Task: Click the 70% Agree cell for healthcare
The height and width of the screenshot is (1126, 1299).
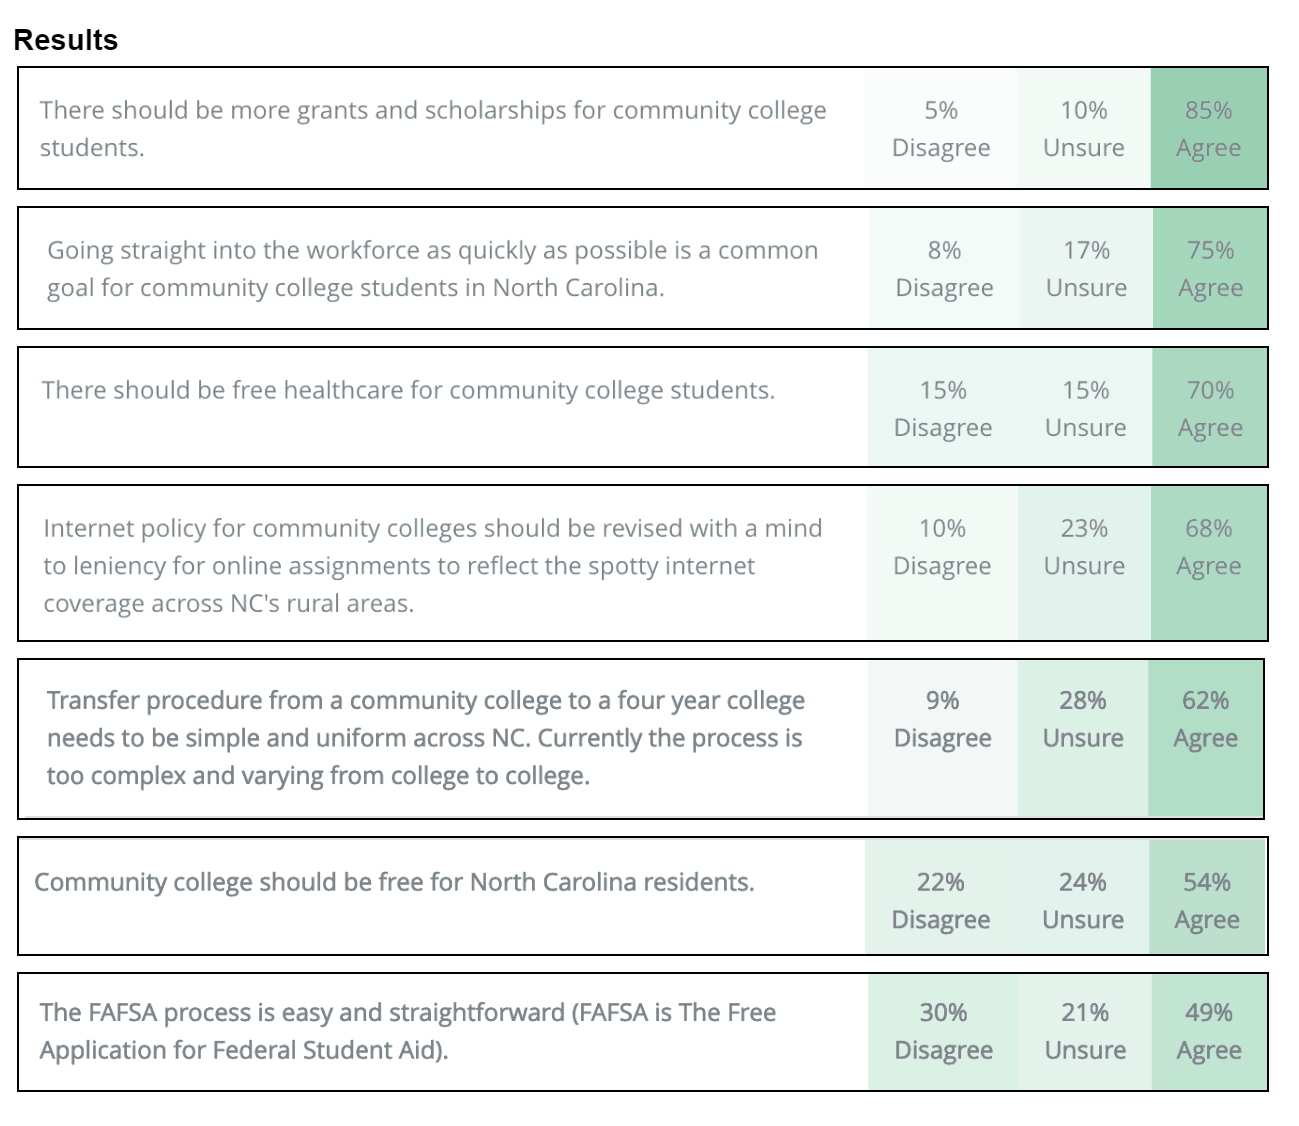Action: (x=1210, y=408)
